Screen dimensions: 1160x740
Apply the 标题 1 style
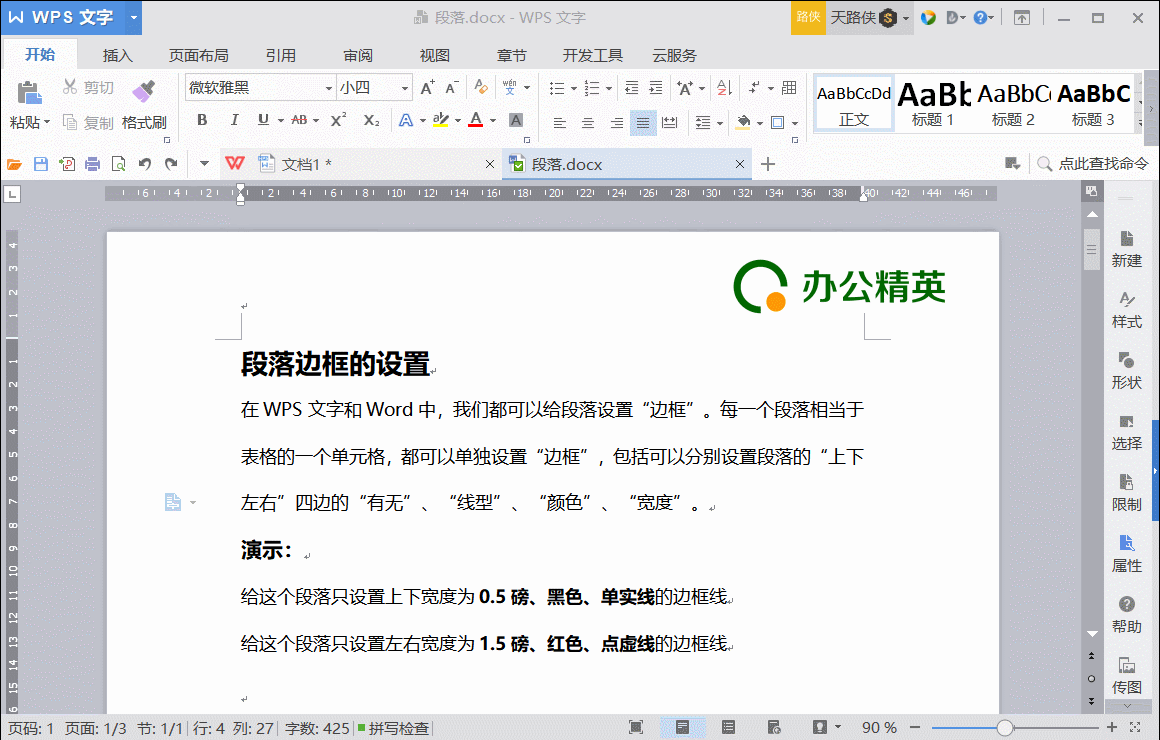point(933,104)
